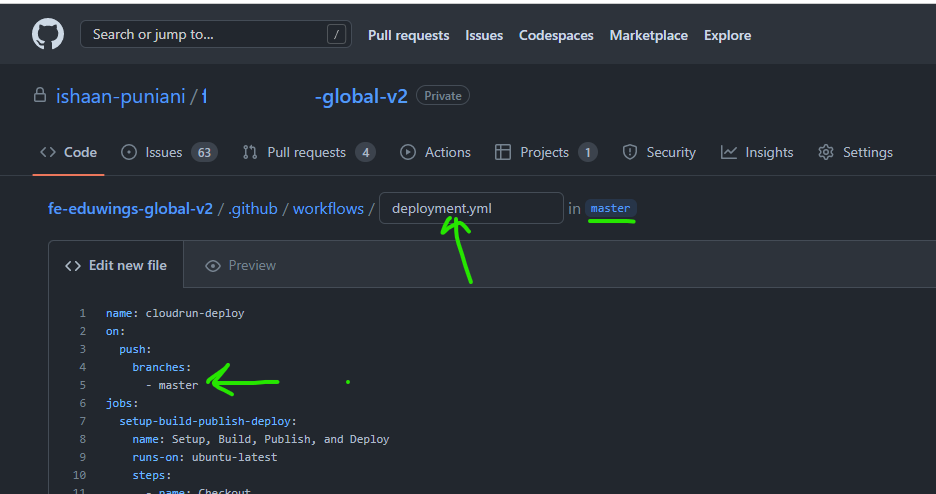Click 'name: Setup, Build, Publish, and Deploy'
The image size is (936, 494).
tap(261, 439)
